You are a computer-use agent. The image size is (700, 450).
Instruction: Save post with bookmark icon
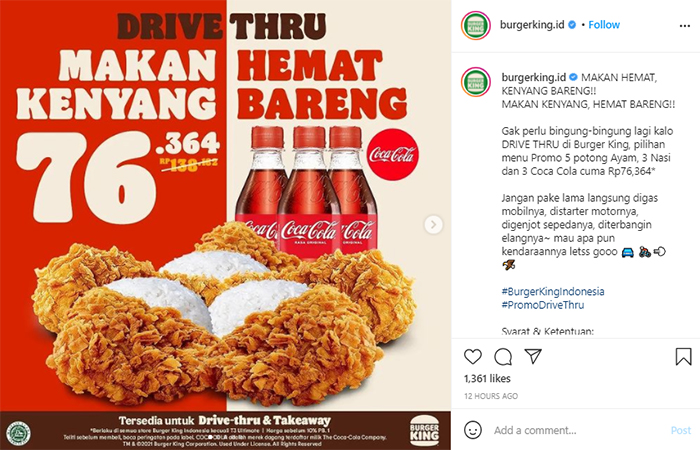(x=683, y=357)
